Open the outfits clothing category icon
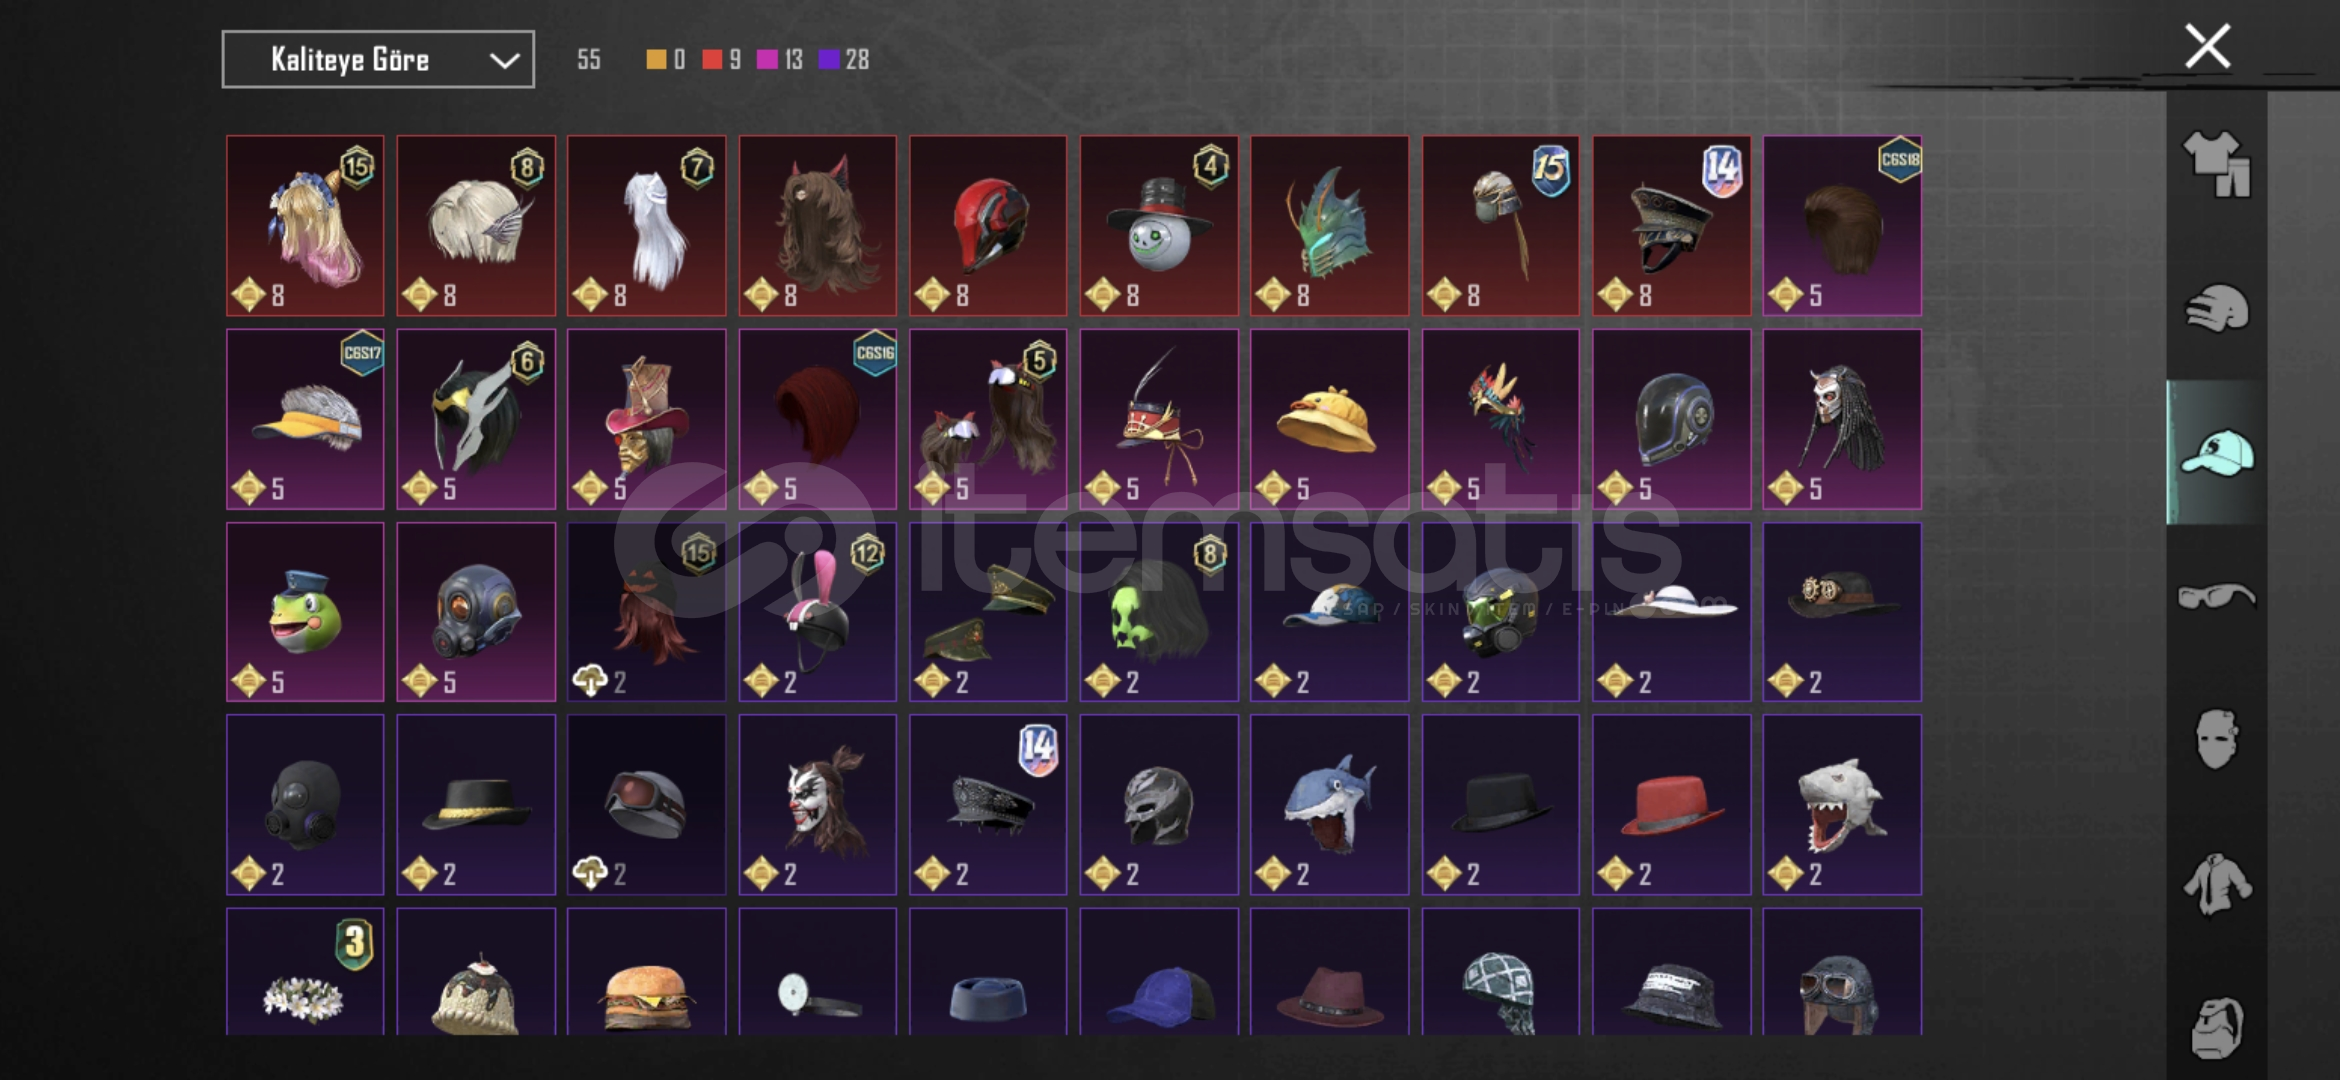 tap(2216, 165)
